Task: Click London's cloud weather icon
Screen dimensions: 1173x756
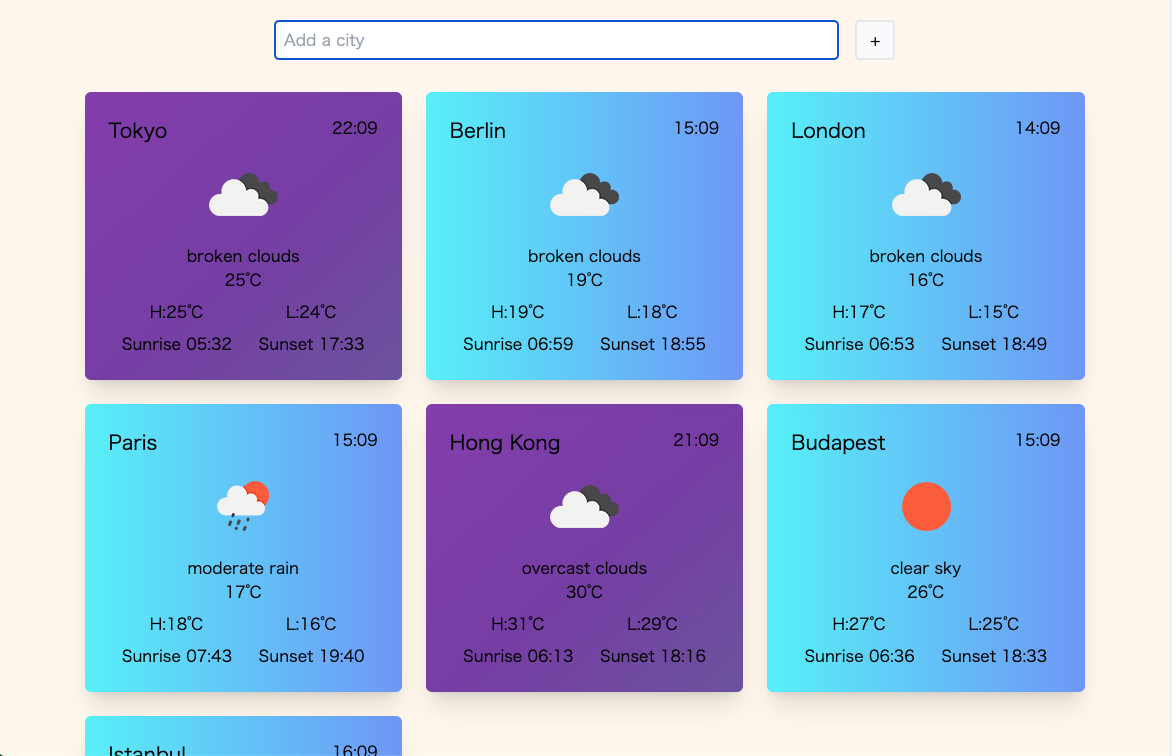Action: click(925, 195)
